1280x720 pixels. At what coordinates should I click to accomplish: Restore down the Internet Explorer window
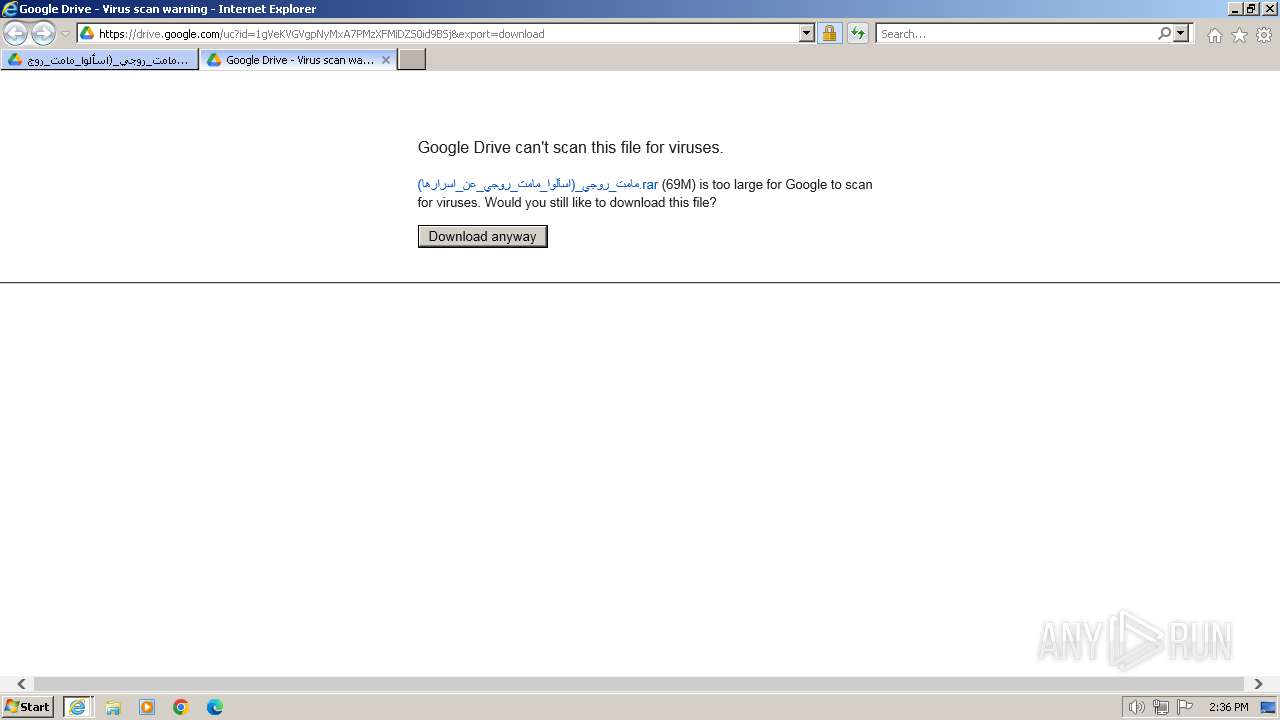click(1251, 9)
